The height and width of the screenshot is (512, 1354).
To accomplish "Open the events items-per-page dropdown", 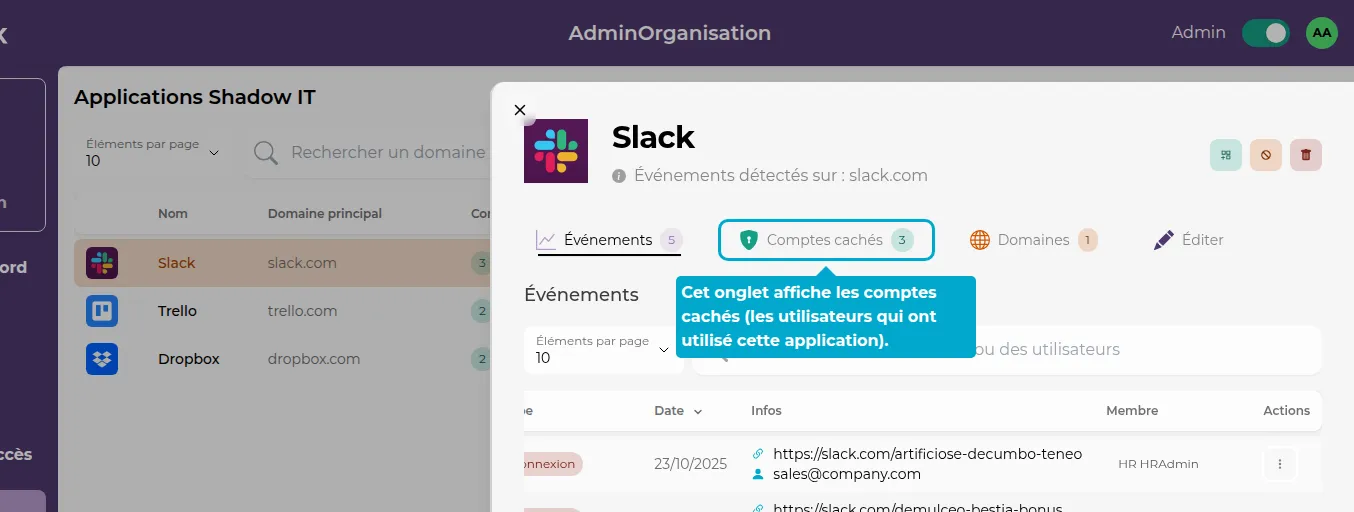I will click(x=603, y=349).
